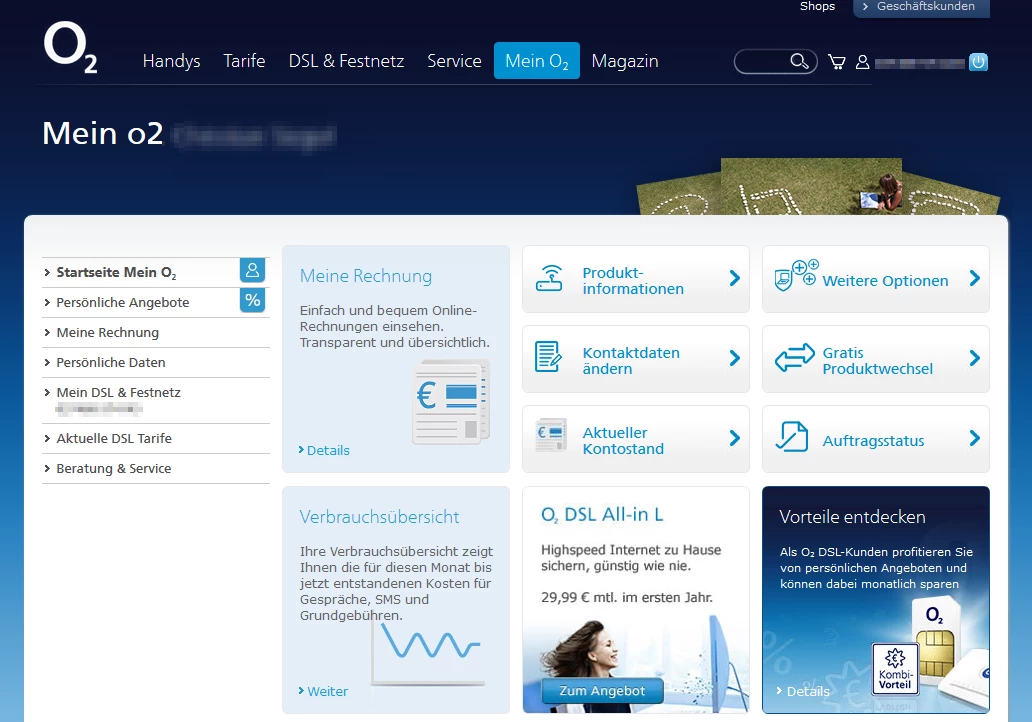Click the O2 logo
This screenshot has height=722, width=1032.
pyautogui.click(x=70, y=47)
